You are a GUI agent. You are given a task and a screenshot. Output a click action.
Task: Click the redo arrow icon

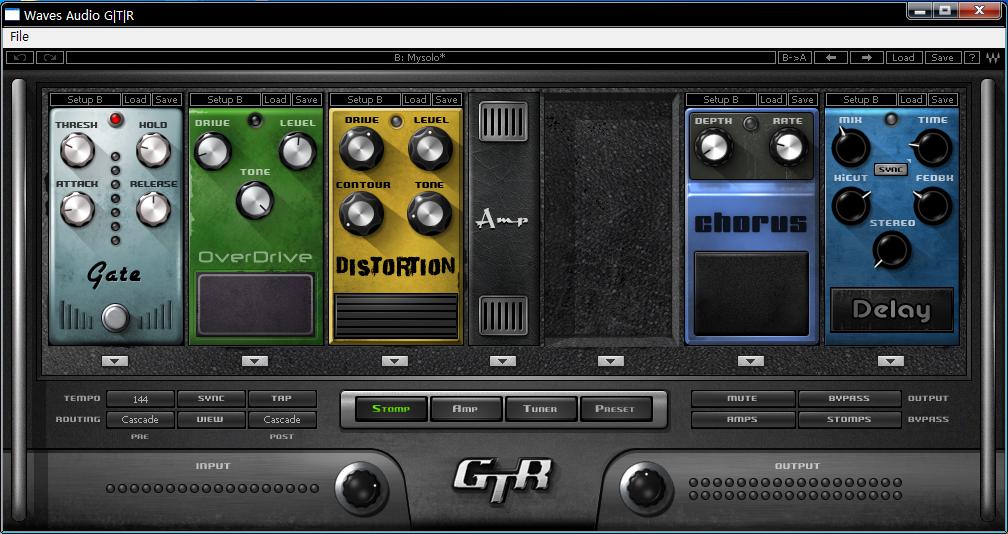click(x=50, y=58)
